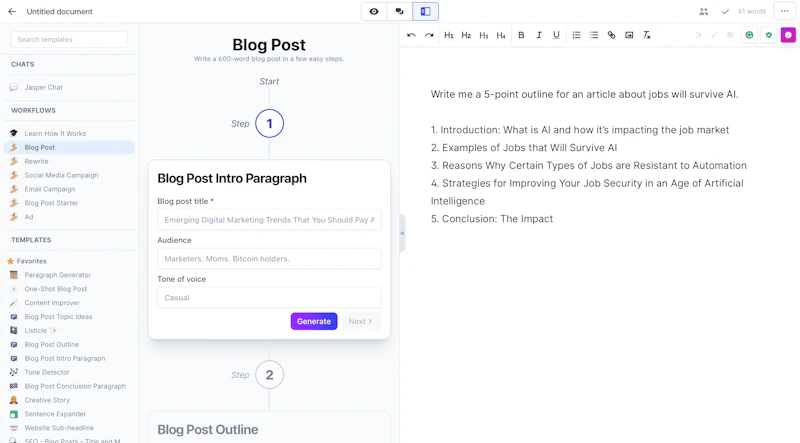Clear text formatting
The height and width of the screenshot is (443, 800).
(646, 35)
